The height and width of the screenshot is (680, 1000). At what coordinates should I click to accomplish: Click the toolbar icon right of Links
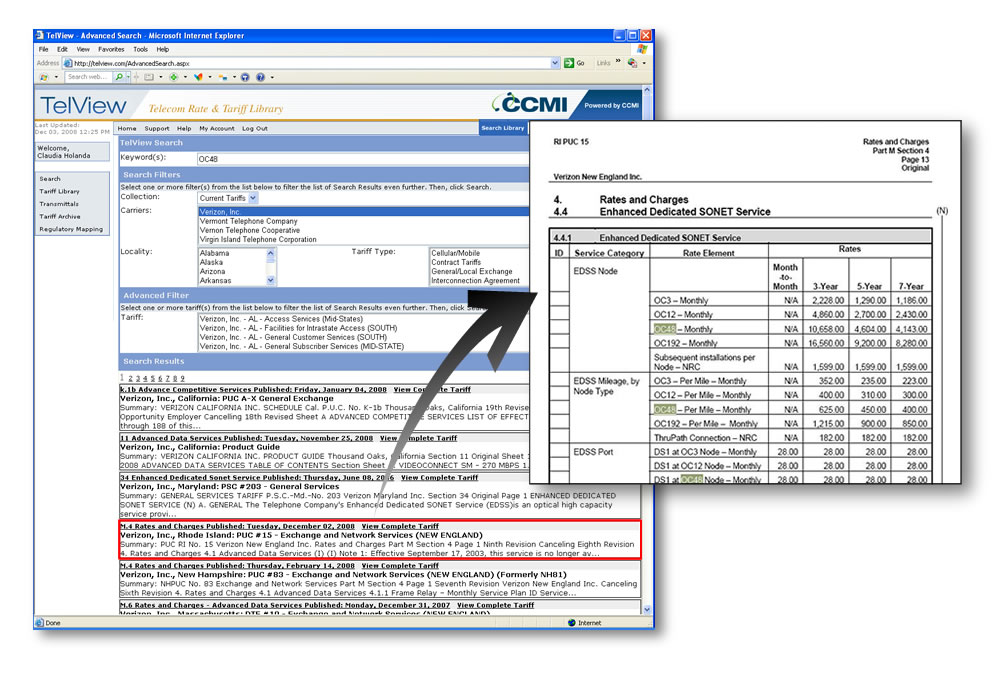[633, 63]
